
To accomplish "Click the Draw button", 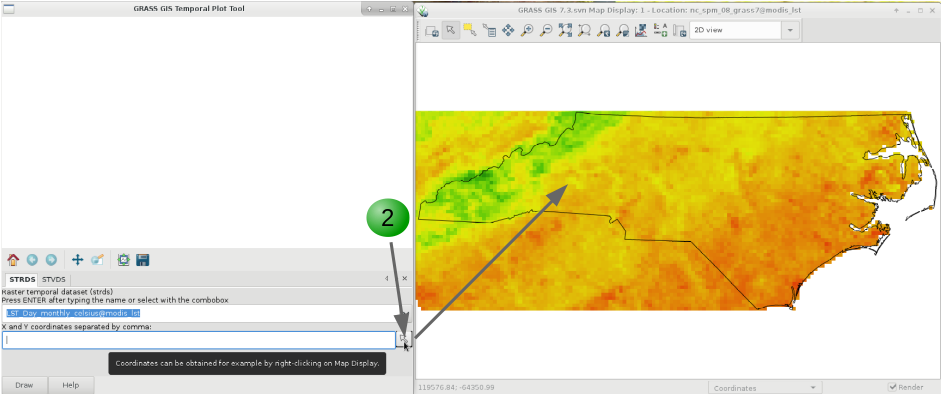I will click(24, 385).
